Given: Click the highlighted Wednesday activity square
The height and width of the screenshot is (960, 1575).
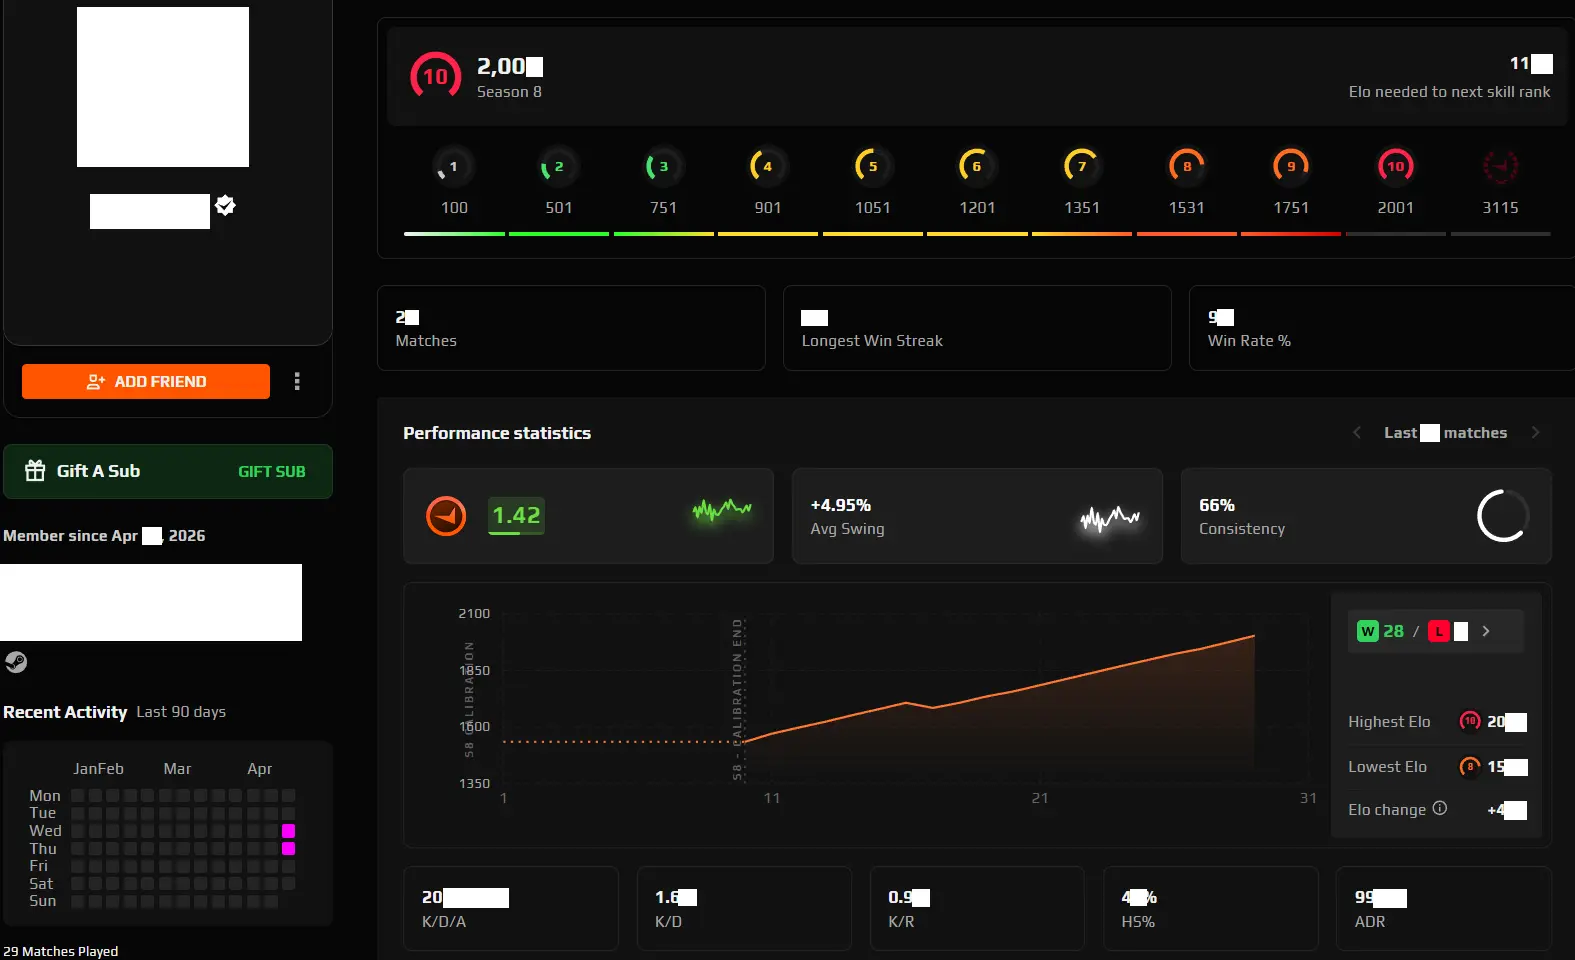Looking at the screenshot, I should (x=288, y=831).
